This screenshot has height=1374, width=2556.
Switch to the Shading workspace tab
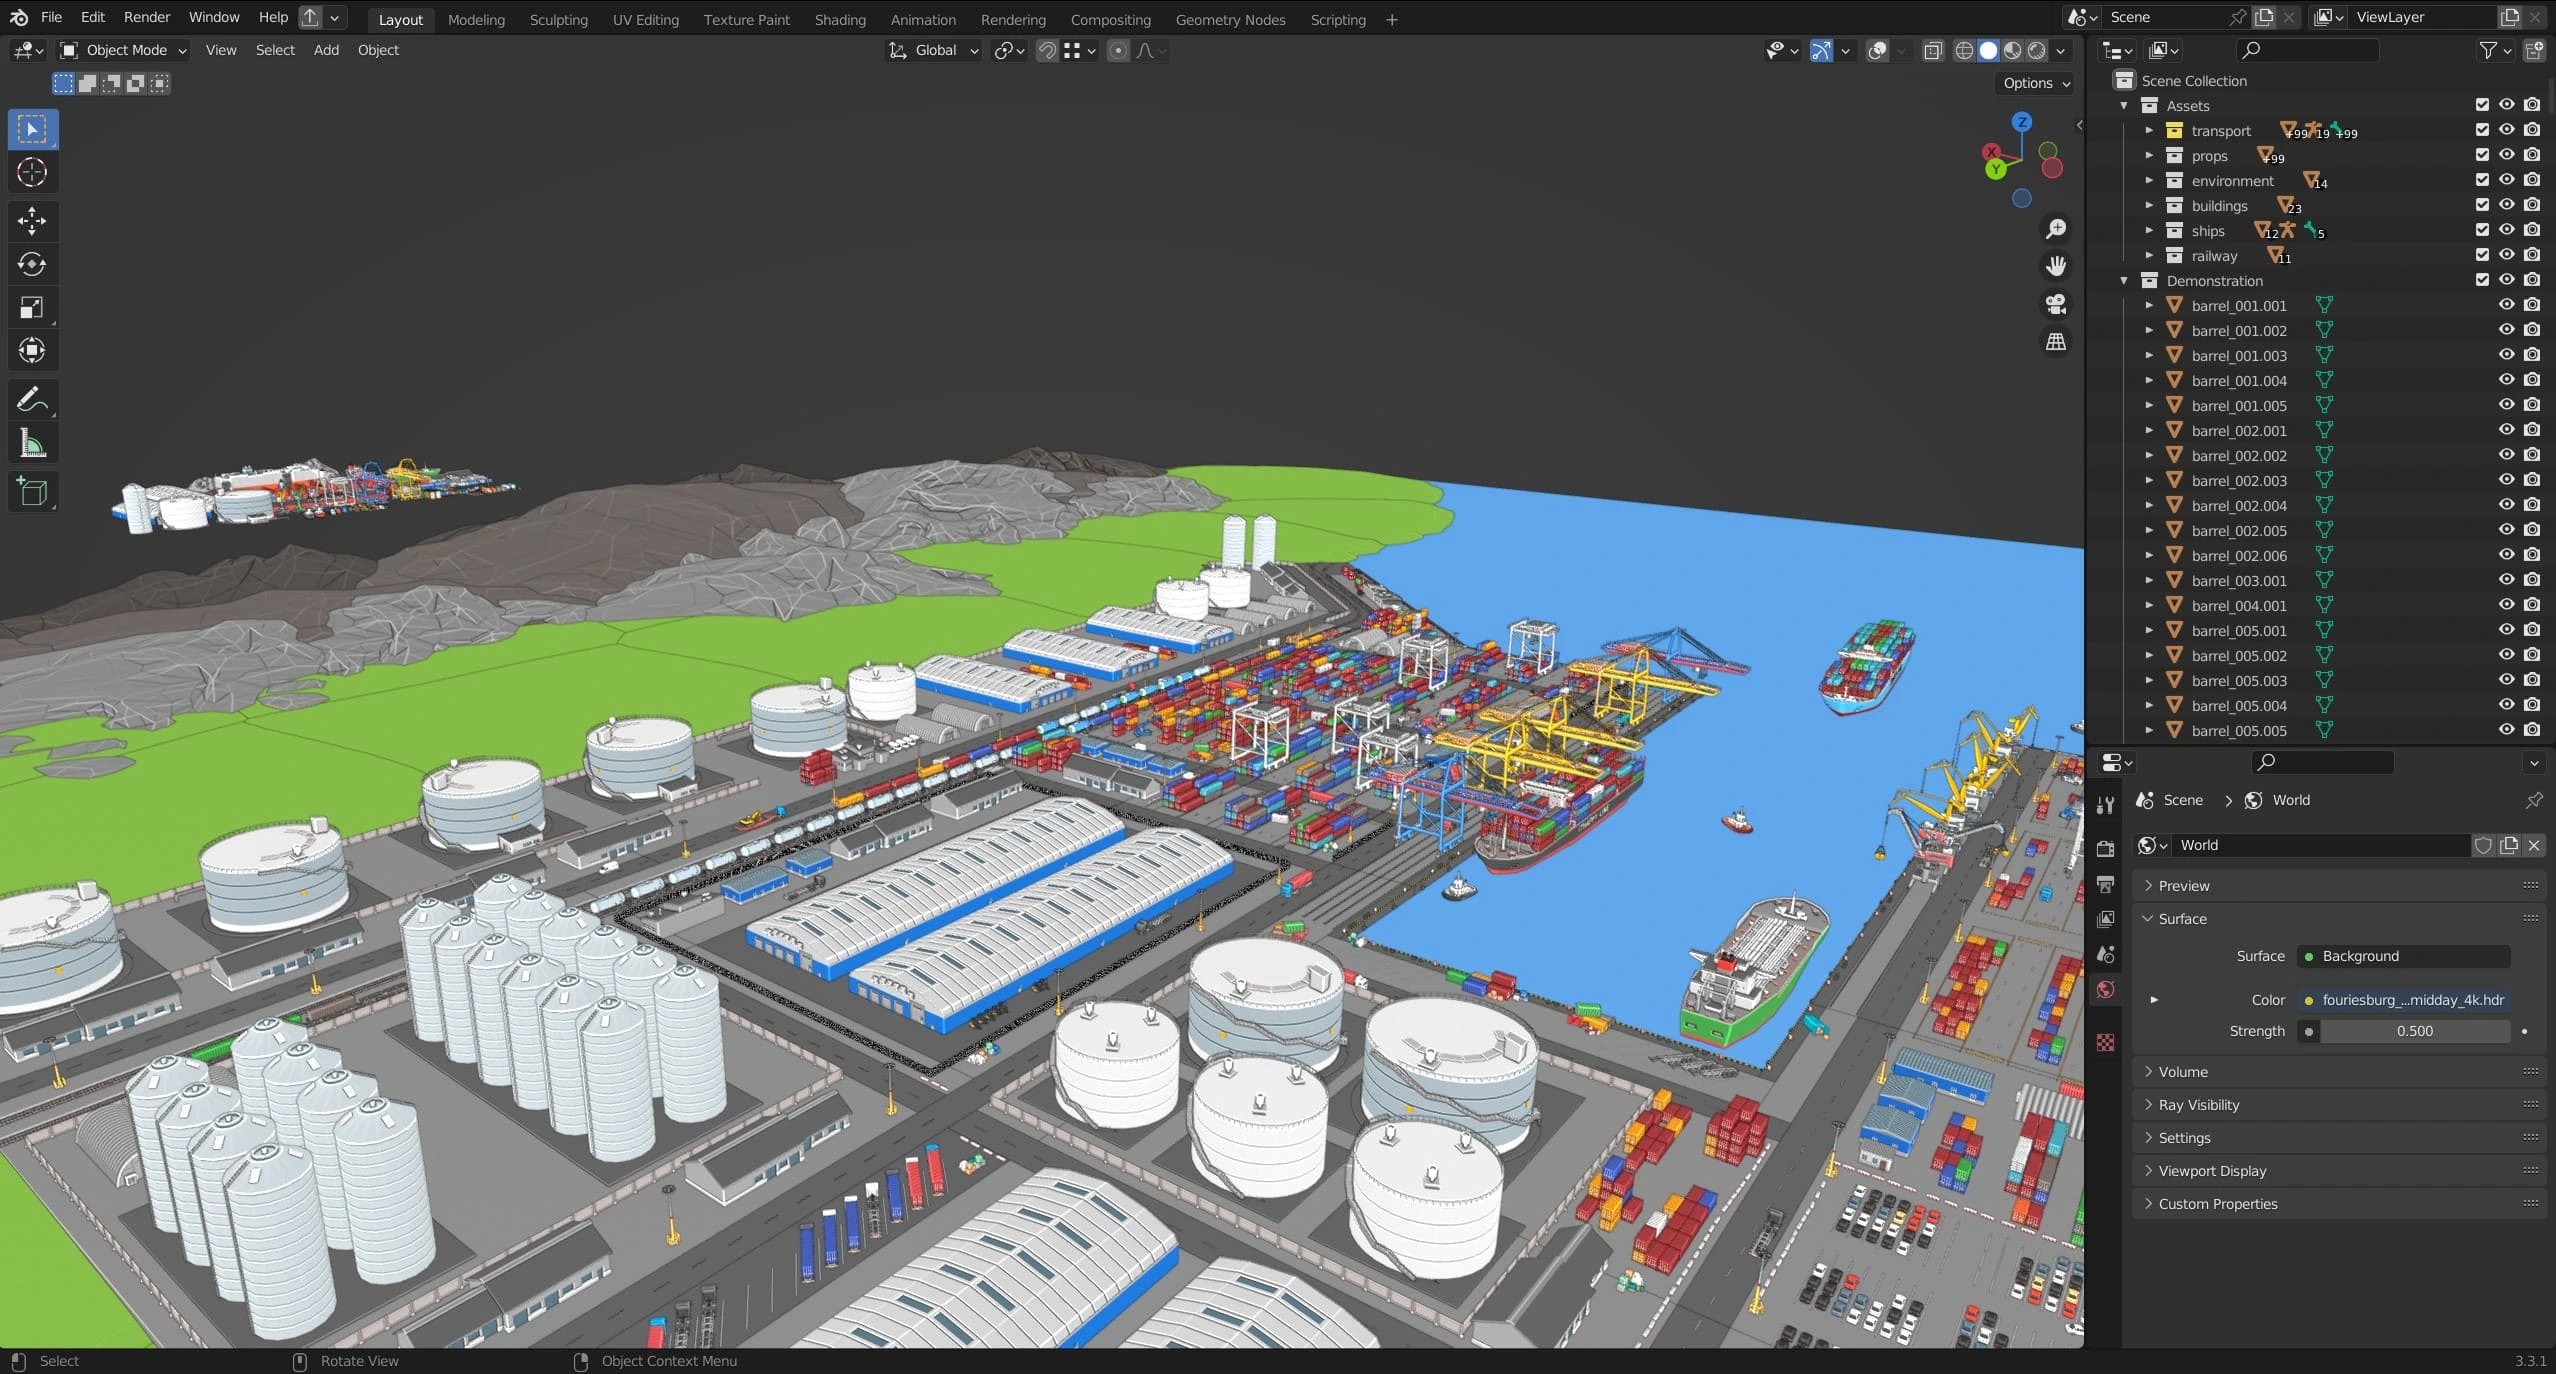[x=839, y=19]
